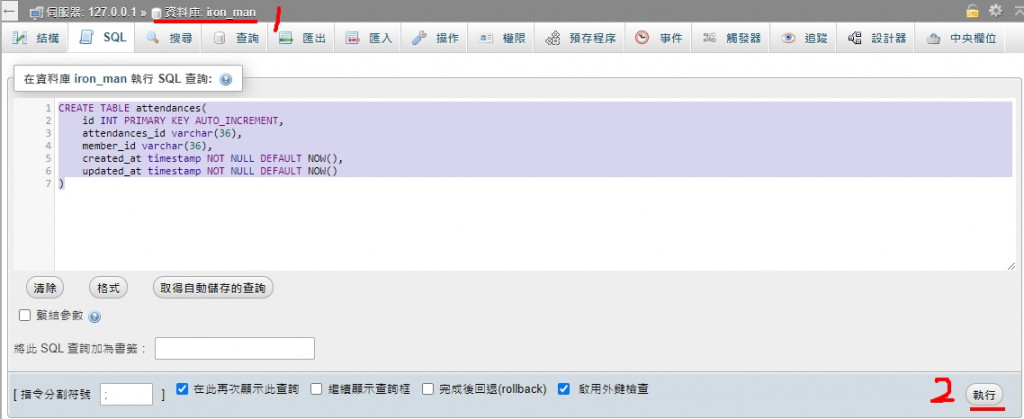Open the 預存程序 tab
Viewport: 1024px width, 419px height.
point(580,39)
